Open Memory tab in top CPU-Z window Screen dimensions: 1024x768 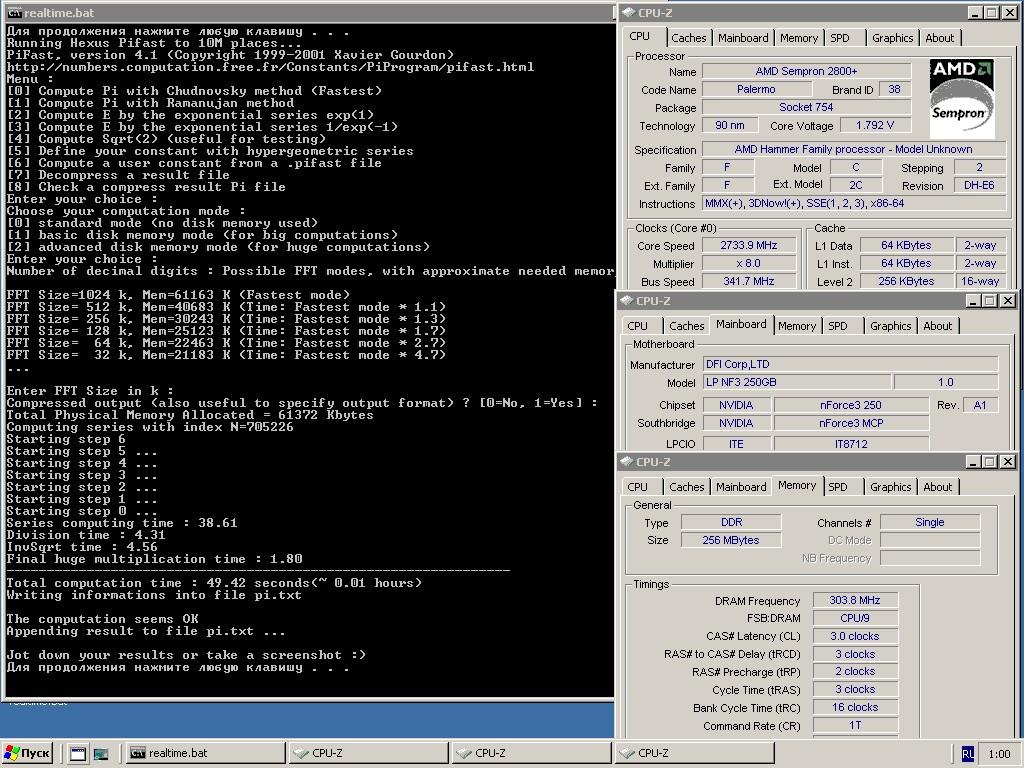point(799,38)
